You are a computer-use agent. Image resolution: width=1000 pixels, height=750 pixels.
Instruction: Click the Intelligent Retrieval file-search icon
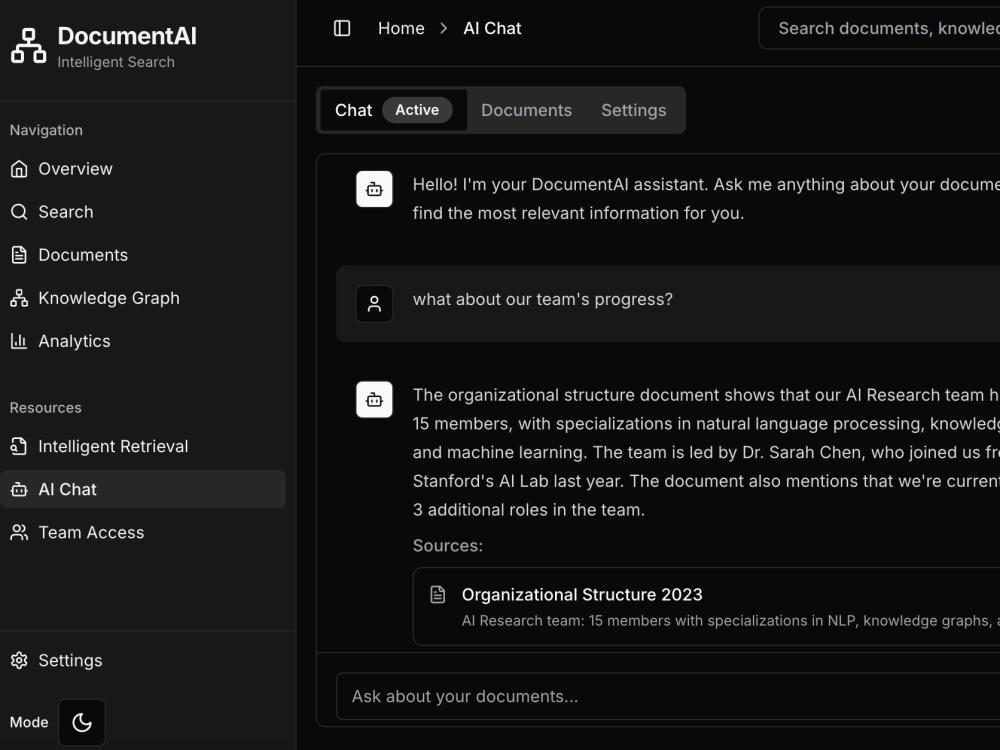[19, 446]
